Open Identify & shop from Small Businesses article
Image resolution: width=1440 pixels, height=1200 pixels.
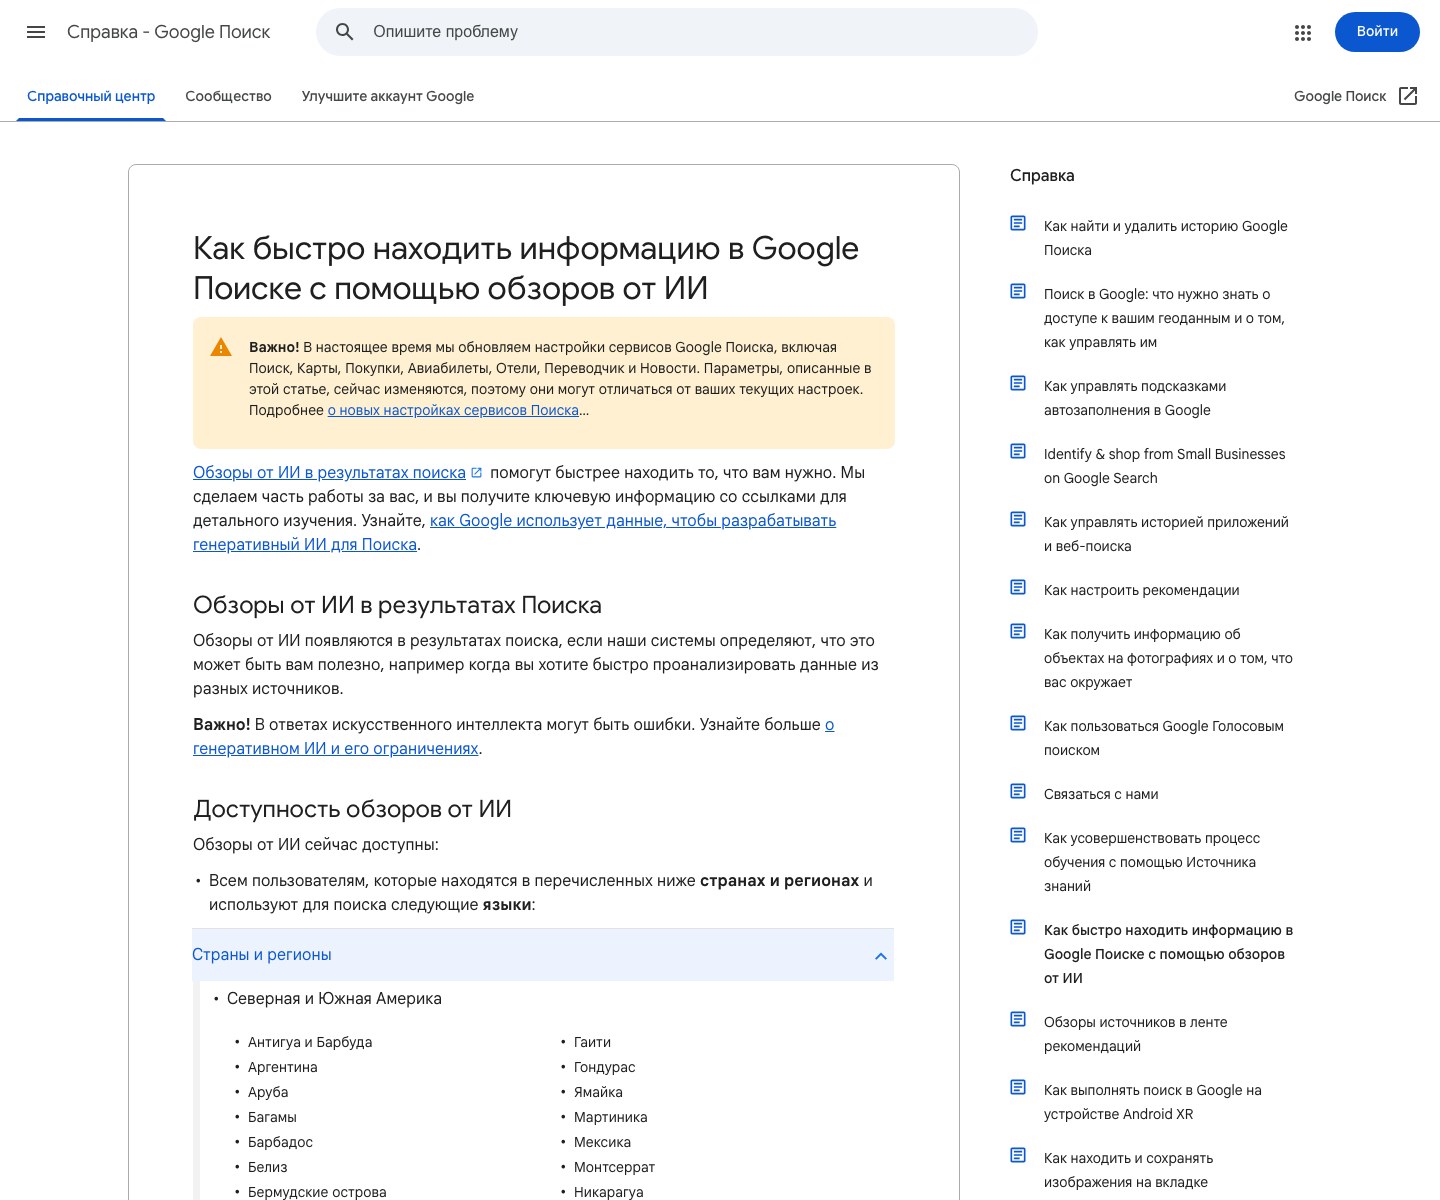(1165, 466)
